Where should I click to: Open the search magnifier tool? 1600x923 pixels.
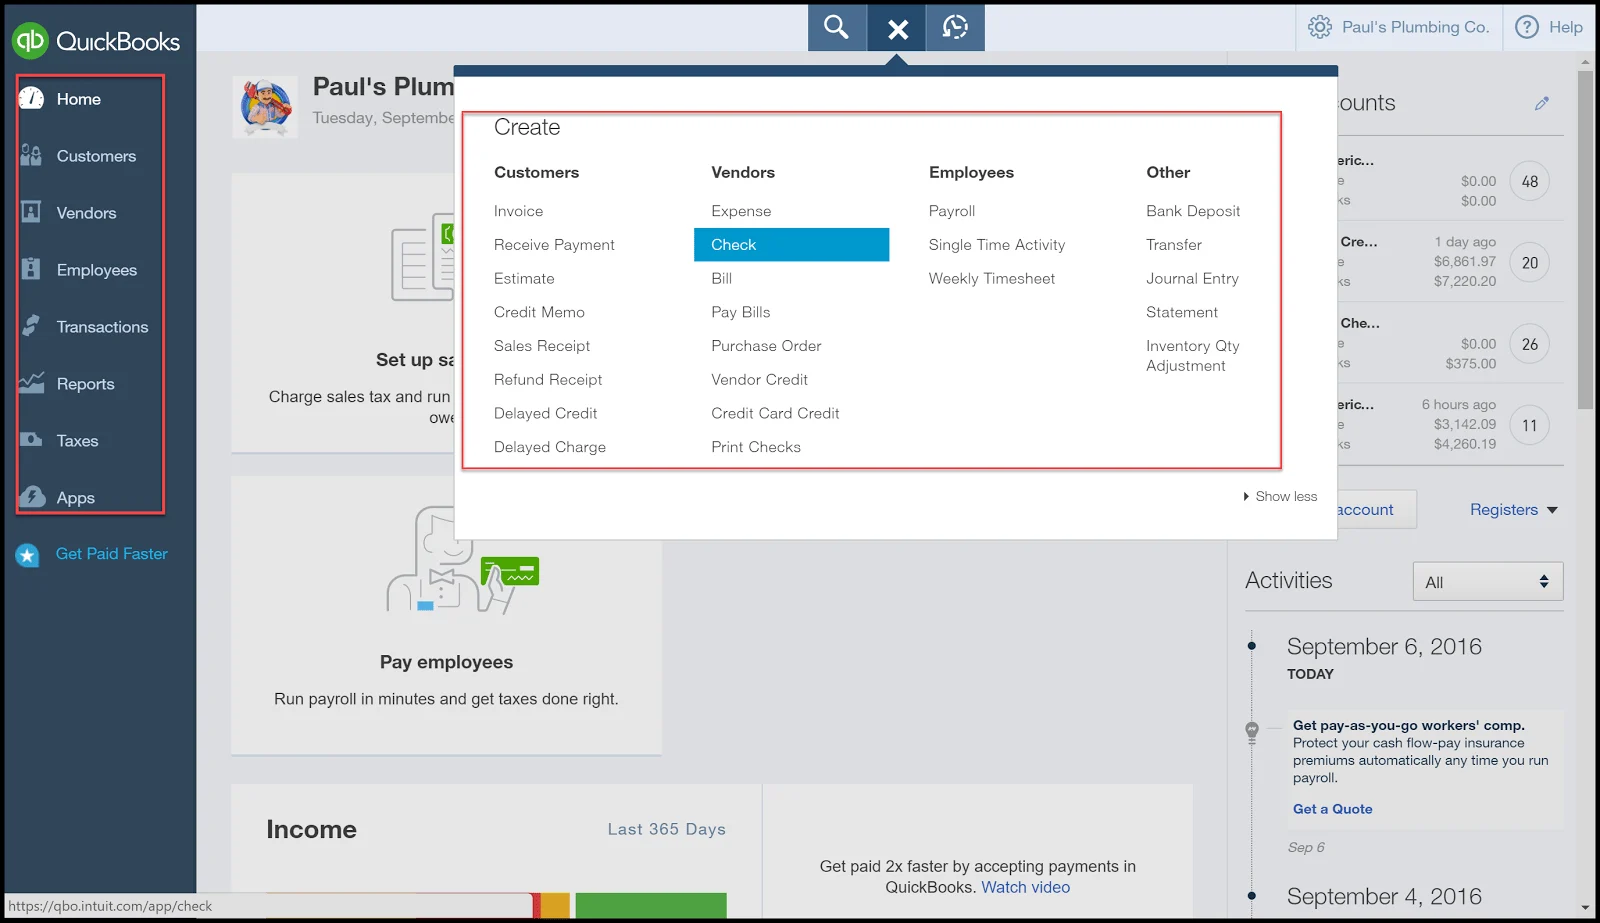pyautogui.click(x=837, y=27)
